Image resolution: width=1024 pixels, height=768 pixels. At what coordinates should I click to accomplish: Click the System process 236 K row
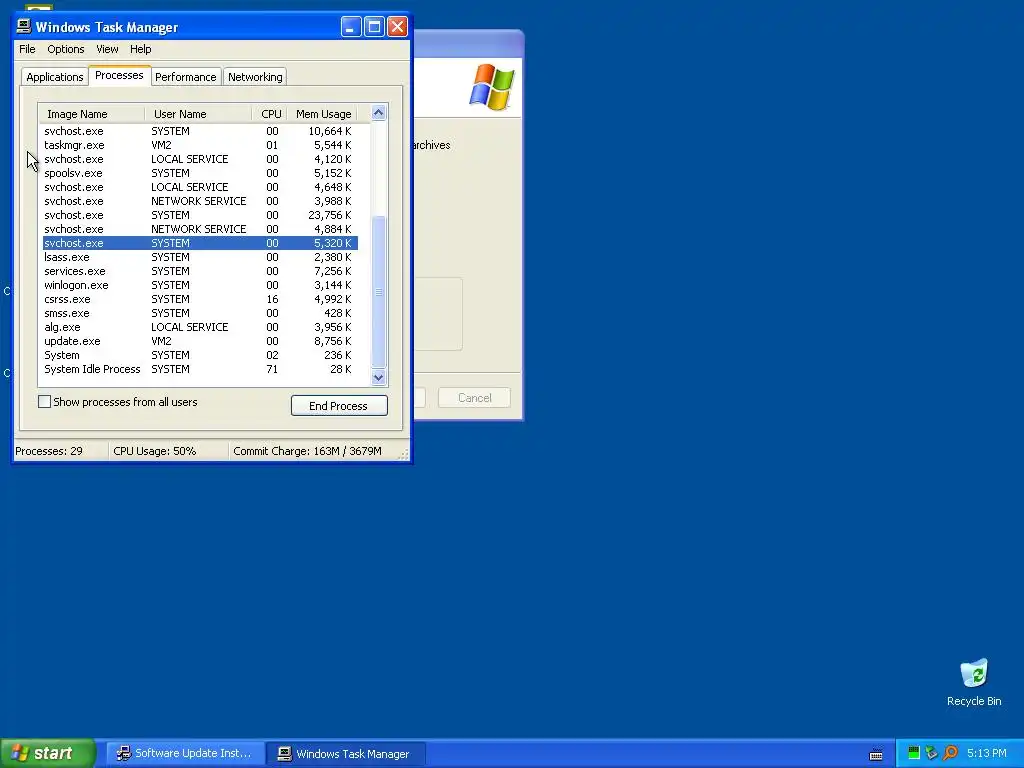200,355
